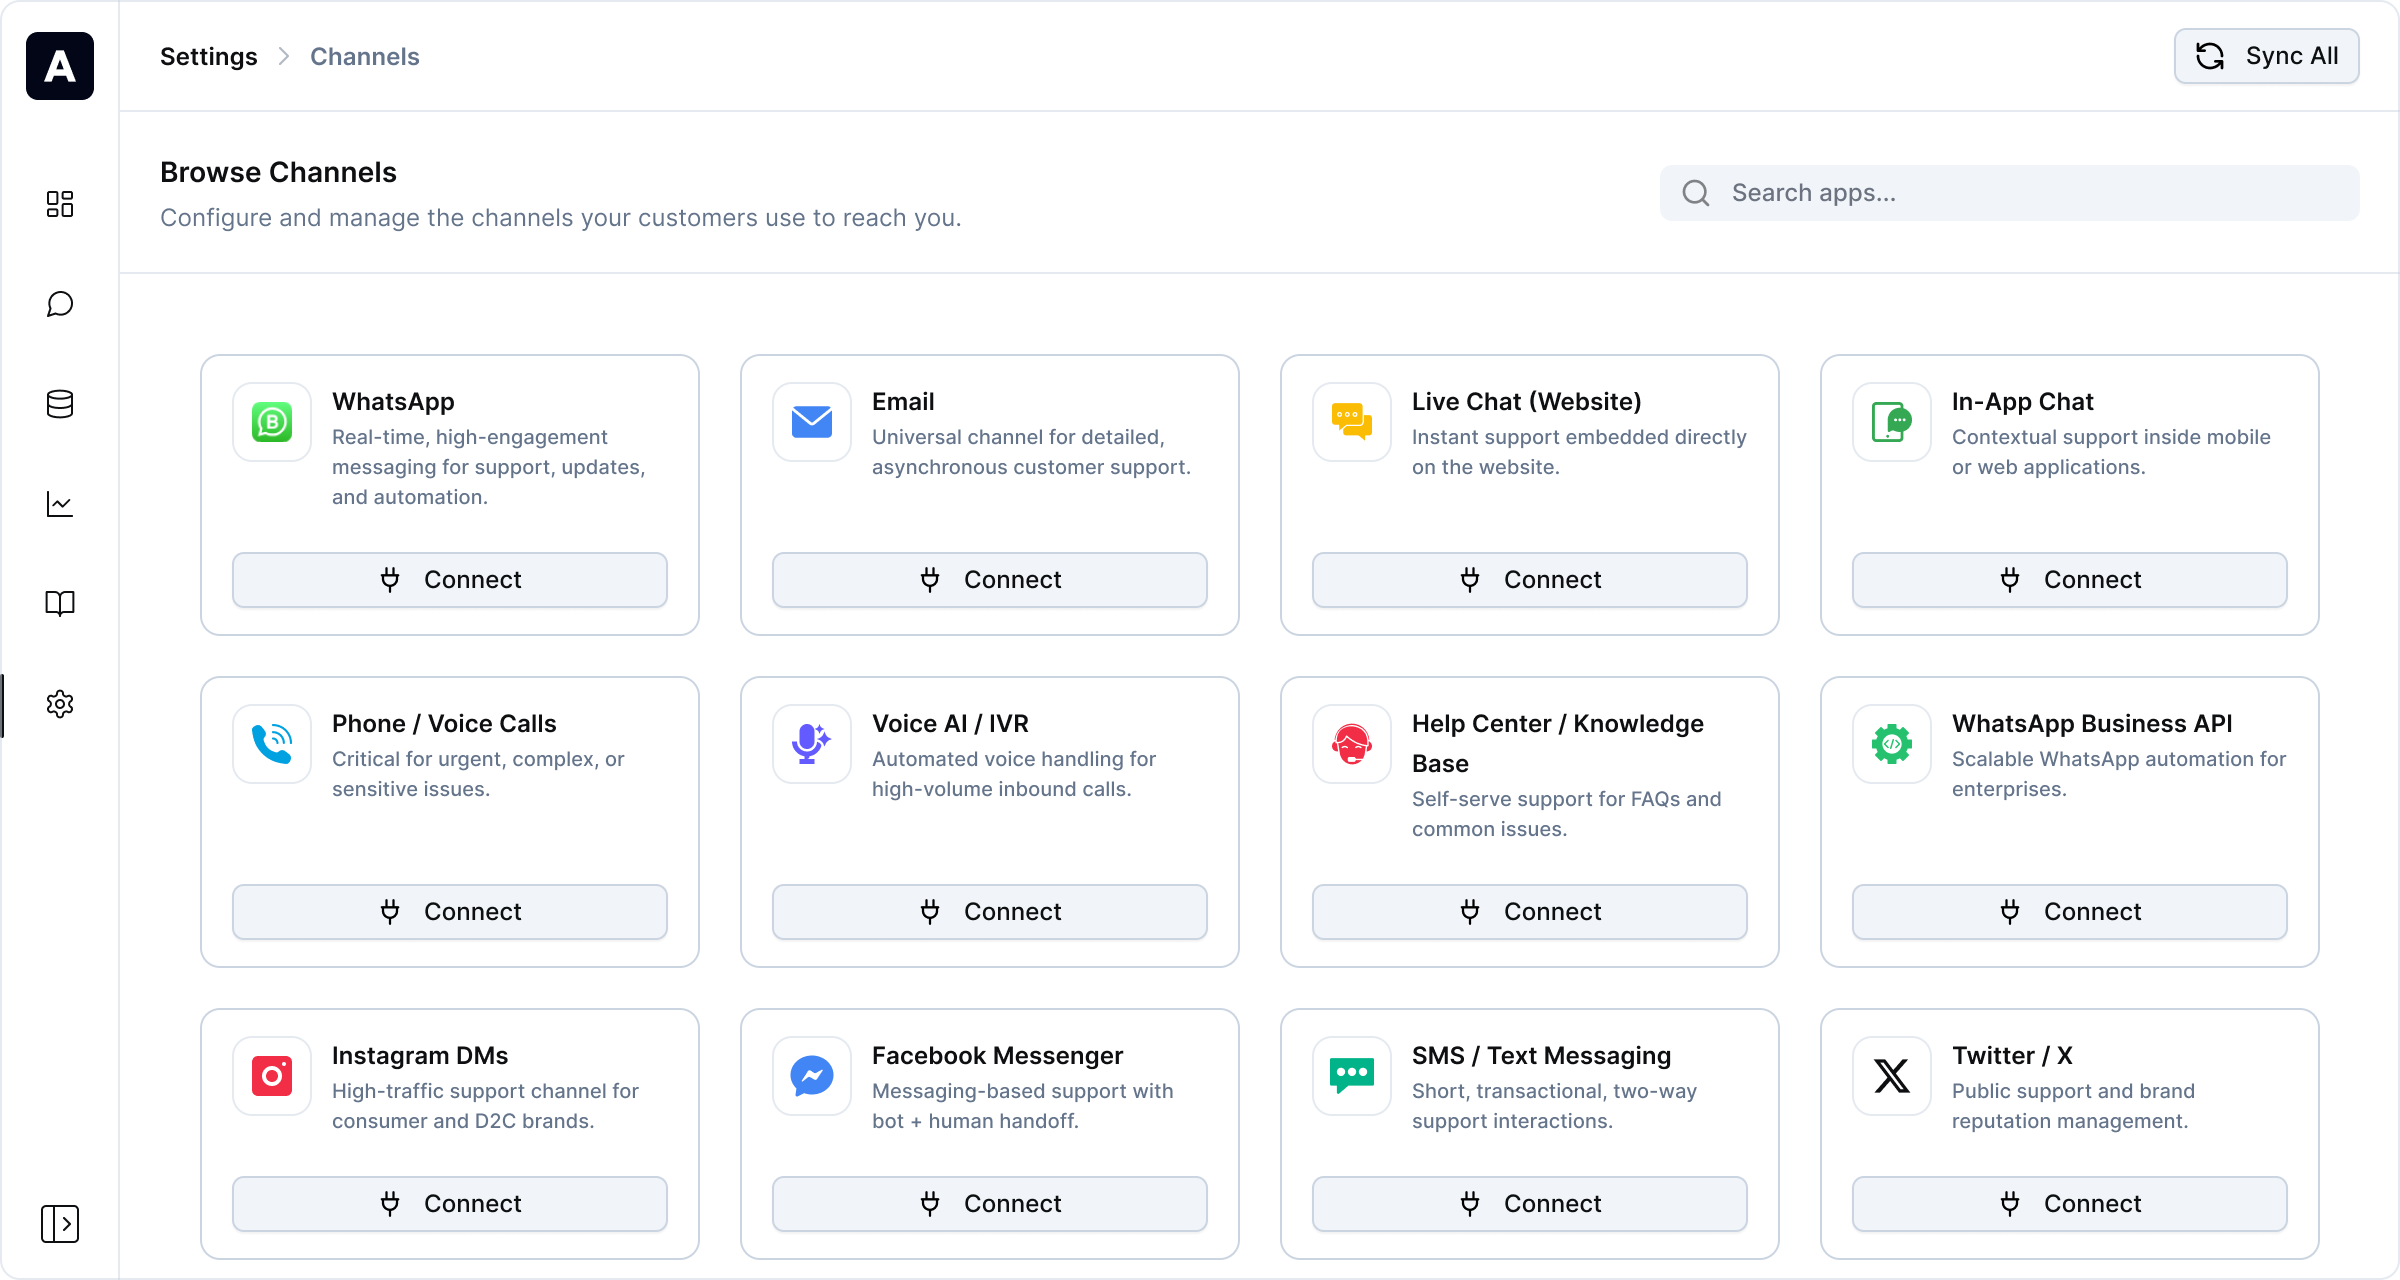Open the dashboard grid icon in sidebar
This screenshot has width=2400, height=1280.
[60, 204]
